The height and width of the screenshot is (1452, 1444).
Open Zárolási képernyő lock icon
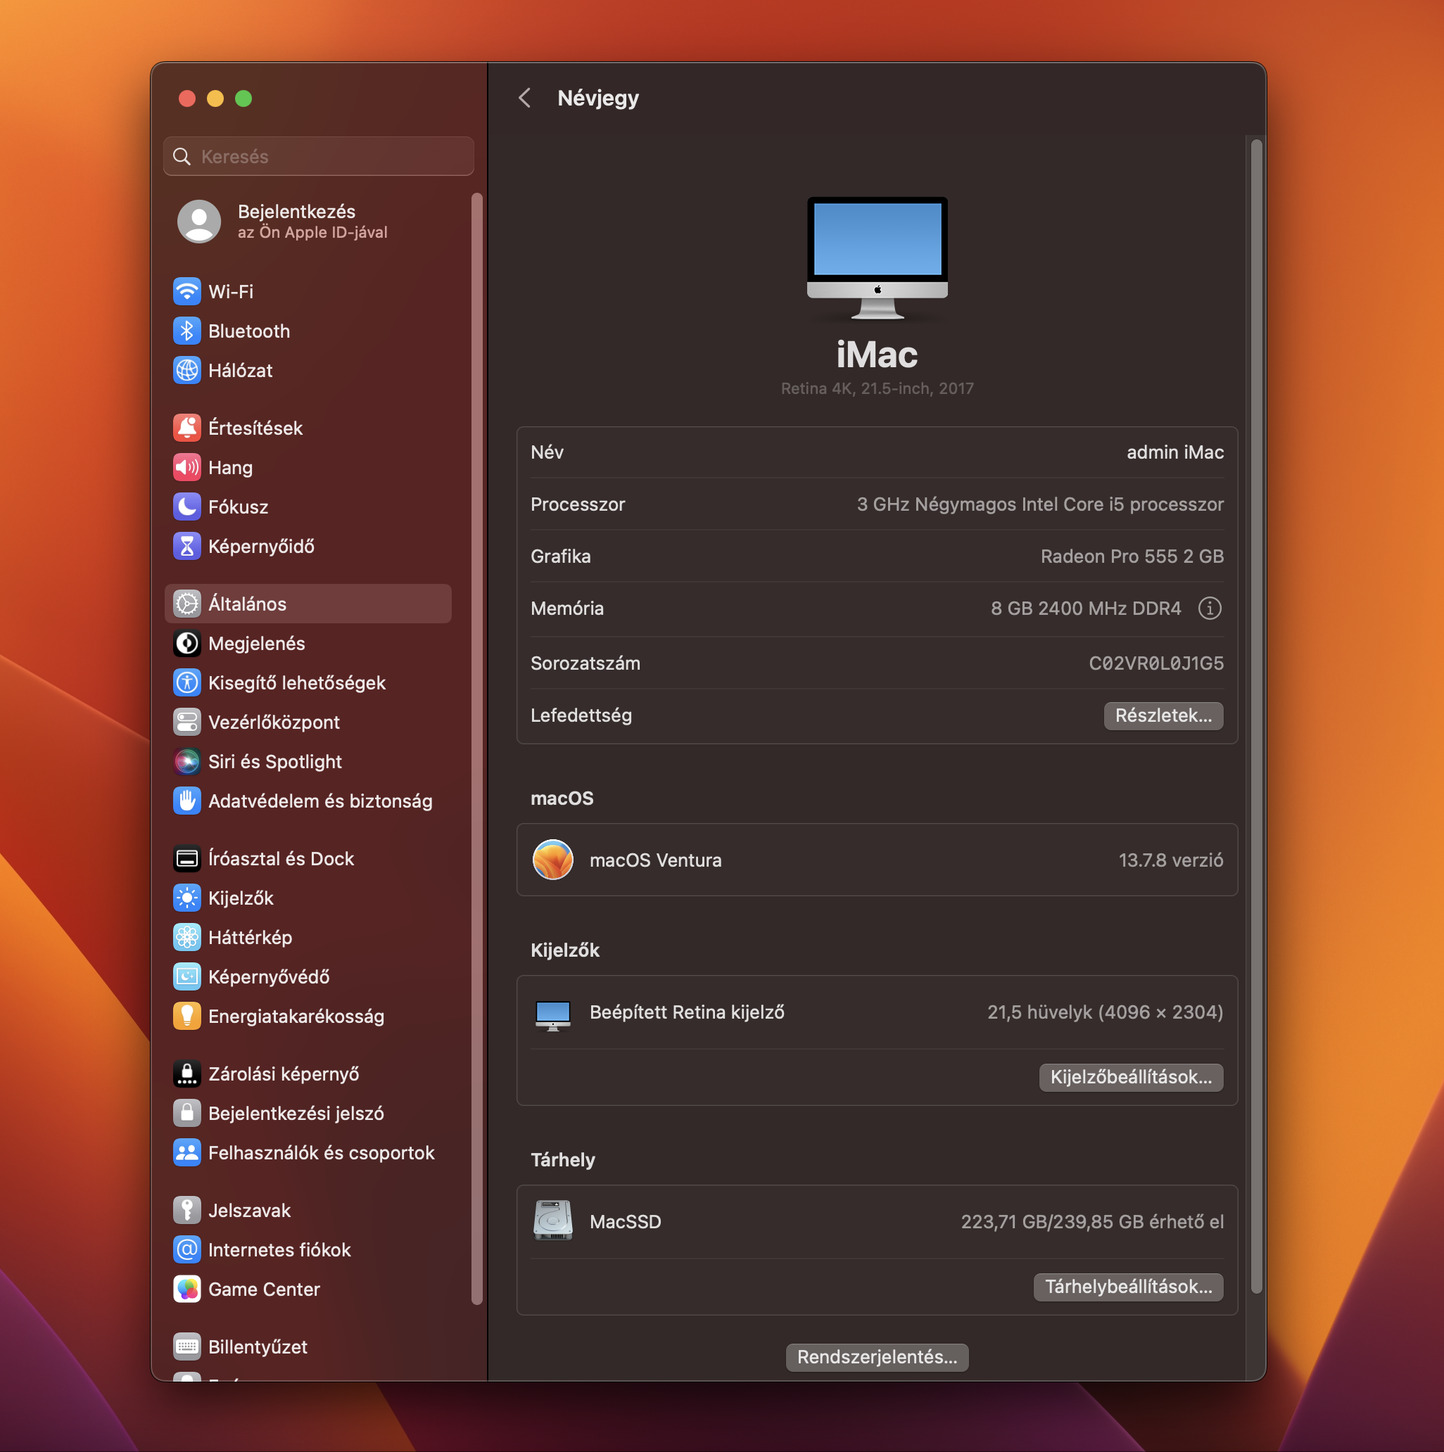[187, 1074]
